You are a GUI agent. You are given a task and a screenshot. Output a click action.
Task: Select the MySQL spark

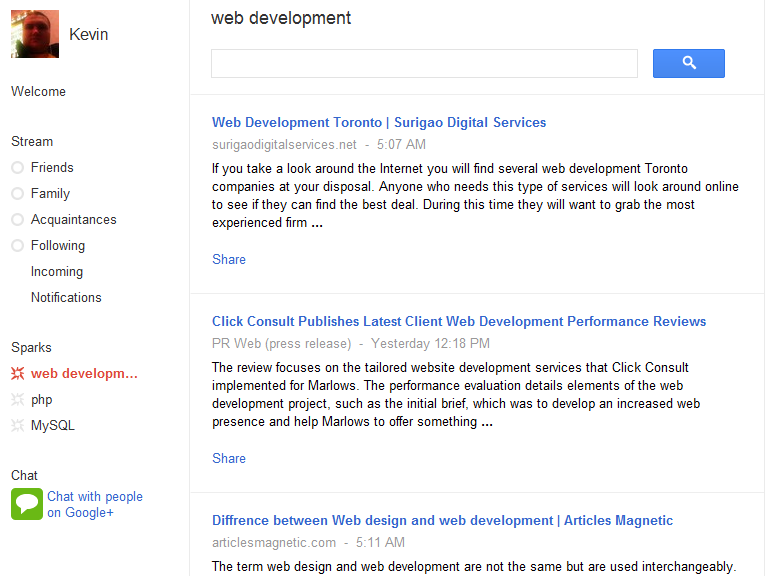click(x=53, y=426)
